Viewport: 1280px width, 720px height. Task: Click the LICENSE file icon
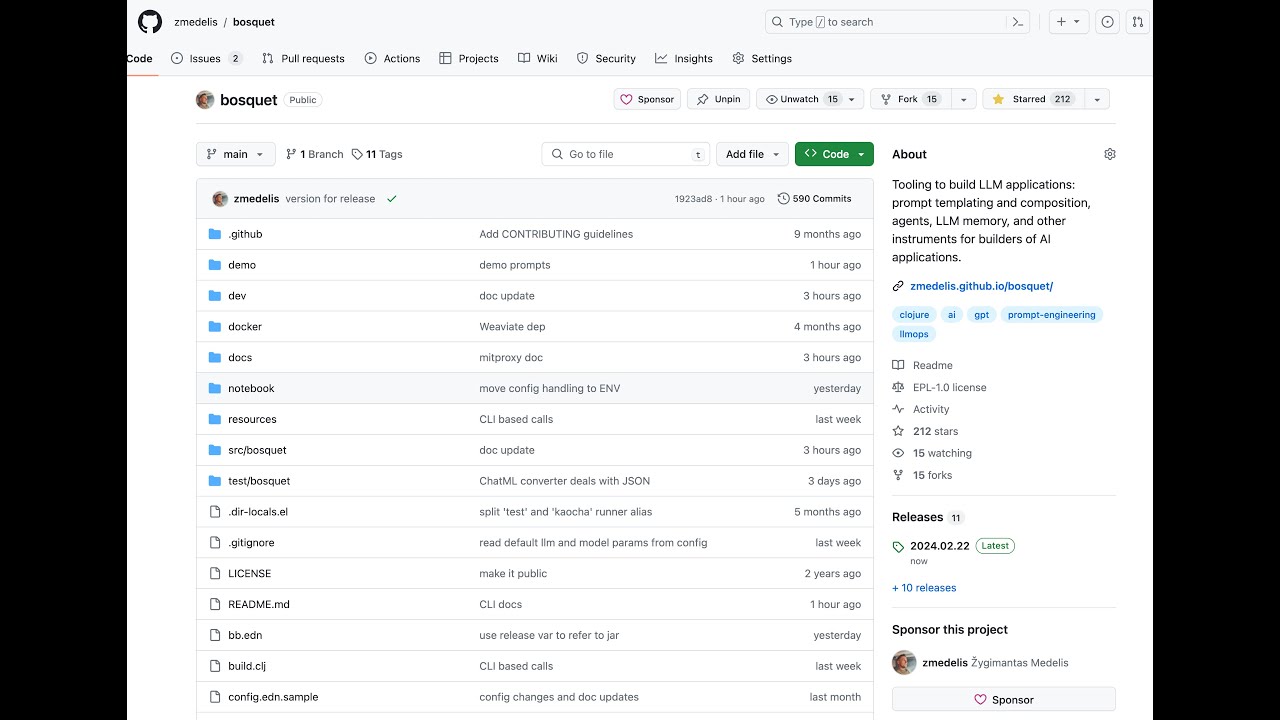214,574
